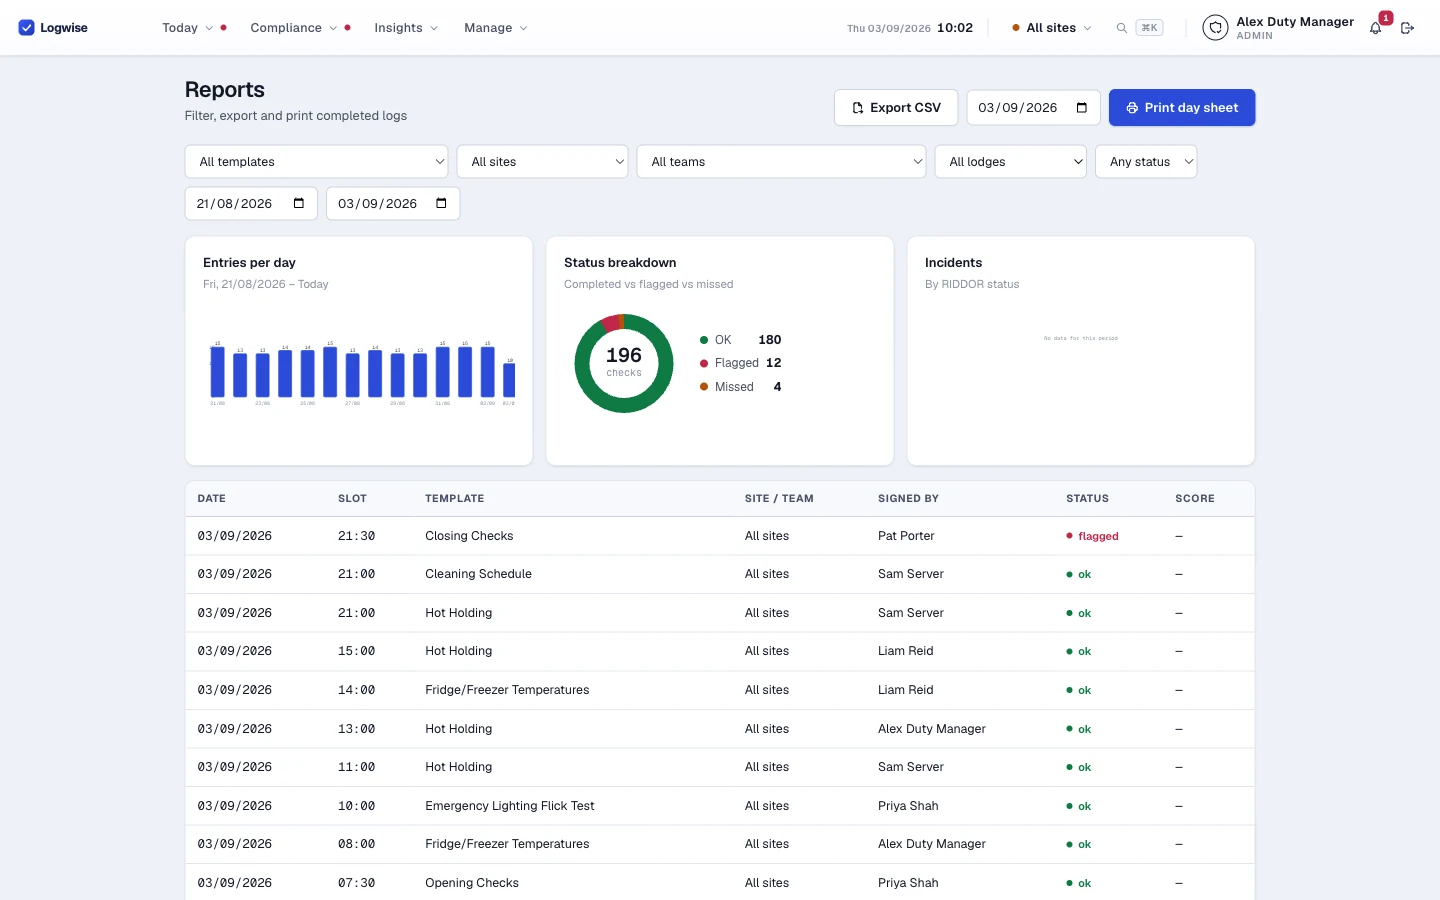Click the Opening Checks template name

[472, 883]
